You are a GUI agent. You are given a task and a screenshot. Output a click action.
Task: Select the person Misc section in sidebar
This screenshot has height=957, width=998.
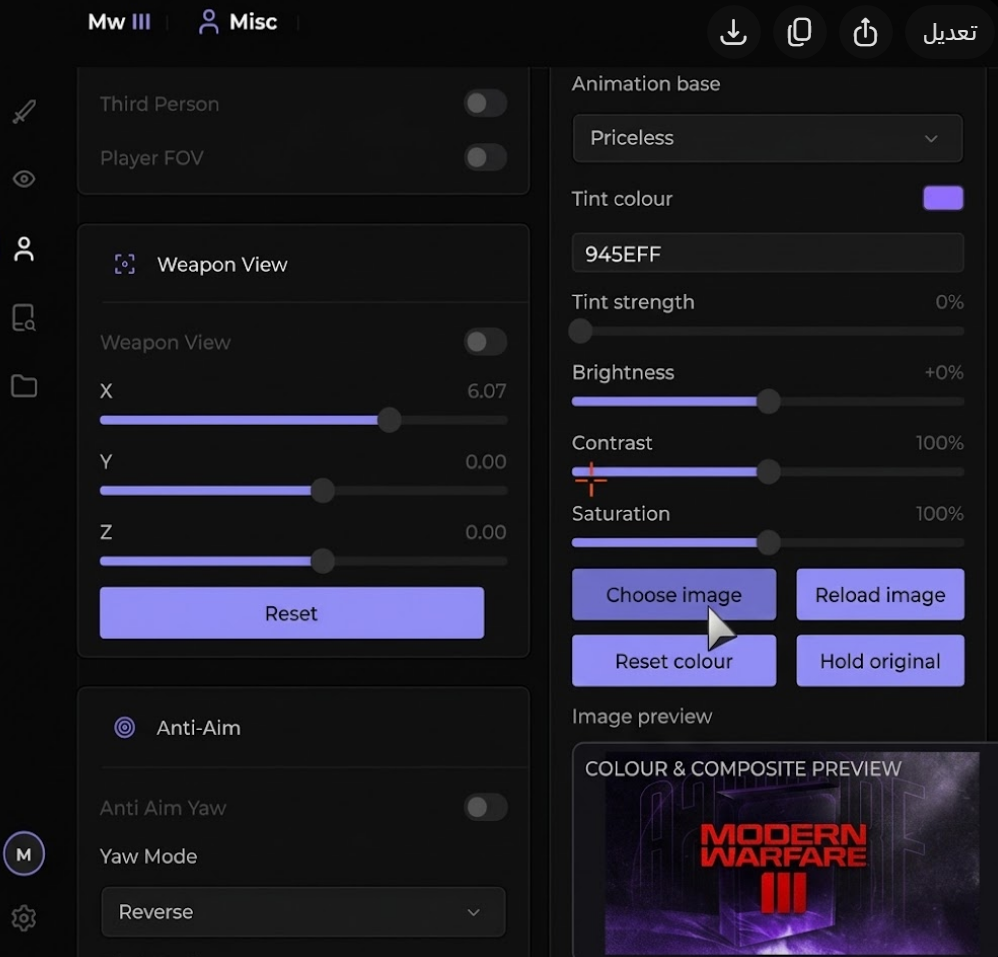coord(24,249)
